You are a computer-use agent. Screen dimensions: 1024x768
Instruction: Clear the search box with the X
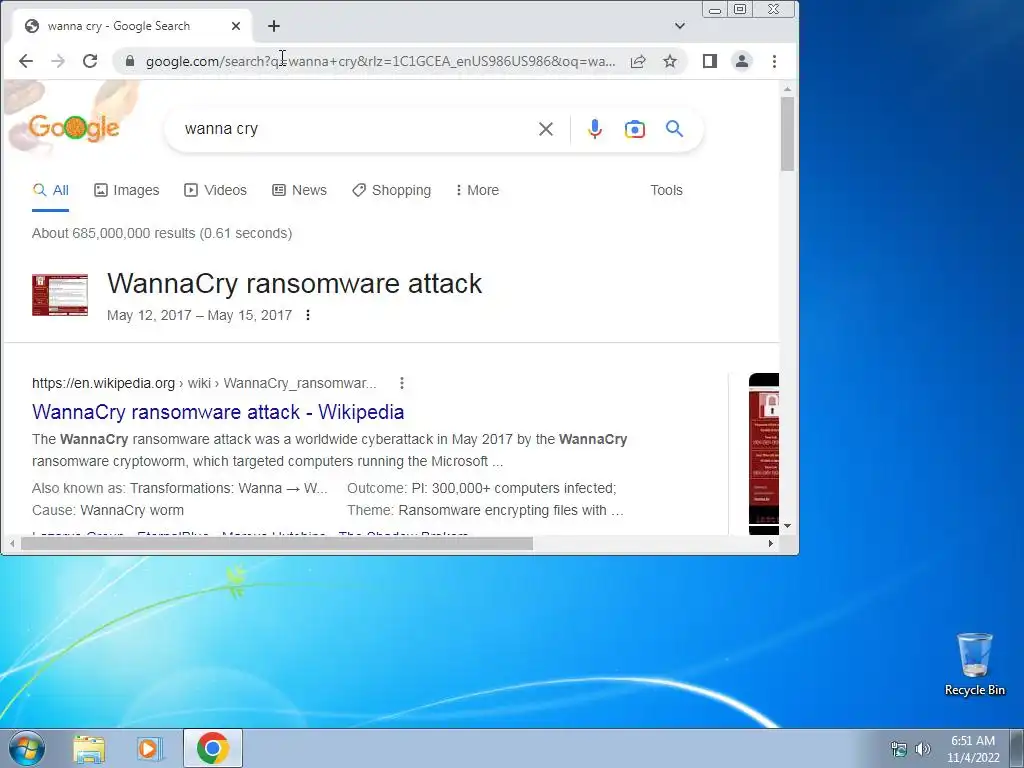coord(546,129)
